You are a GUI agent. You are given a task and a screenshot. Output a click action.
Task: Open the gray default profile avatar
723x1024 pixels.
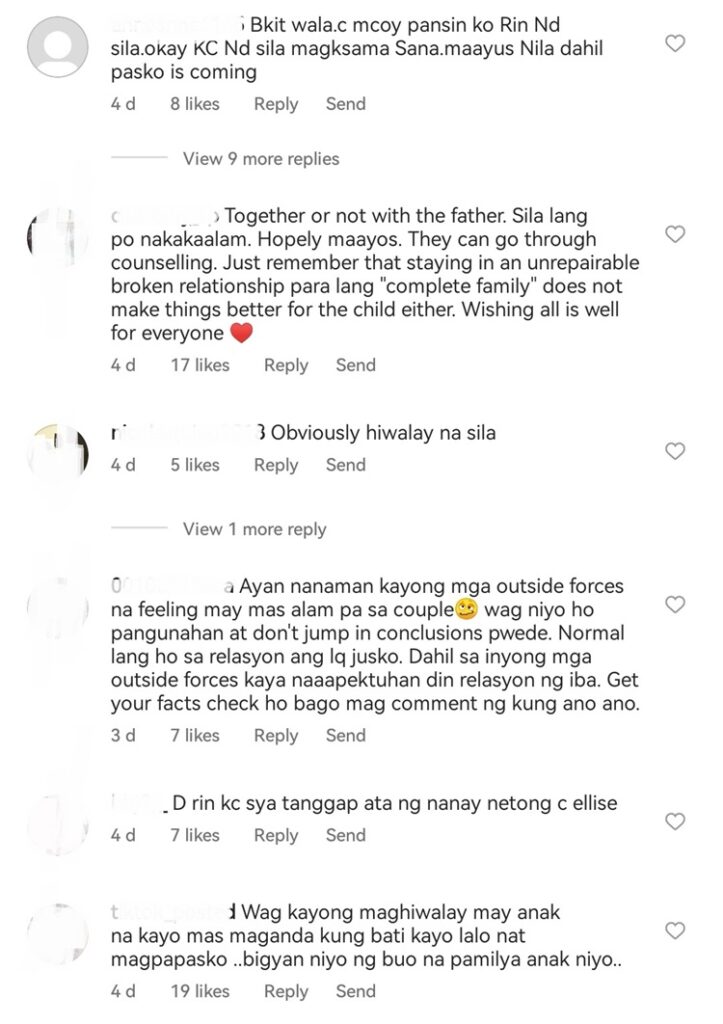[x=57, y=47]
